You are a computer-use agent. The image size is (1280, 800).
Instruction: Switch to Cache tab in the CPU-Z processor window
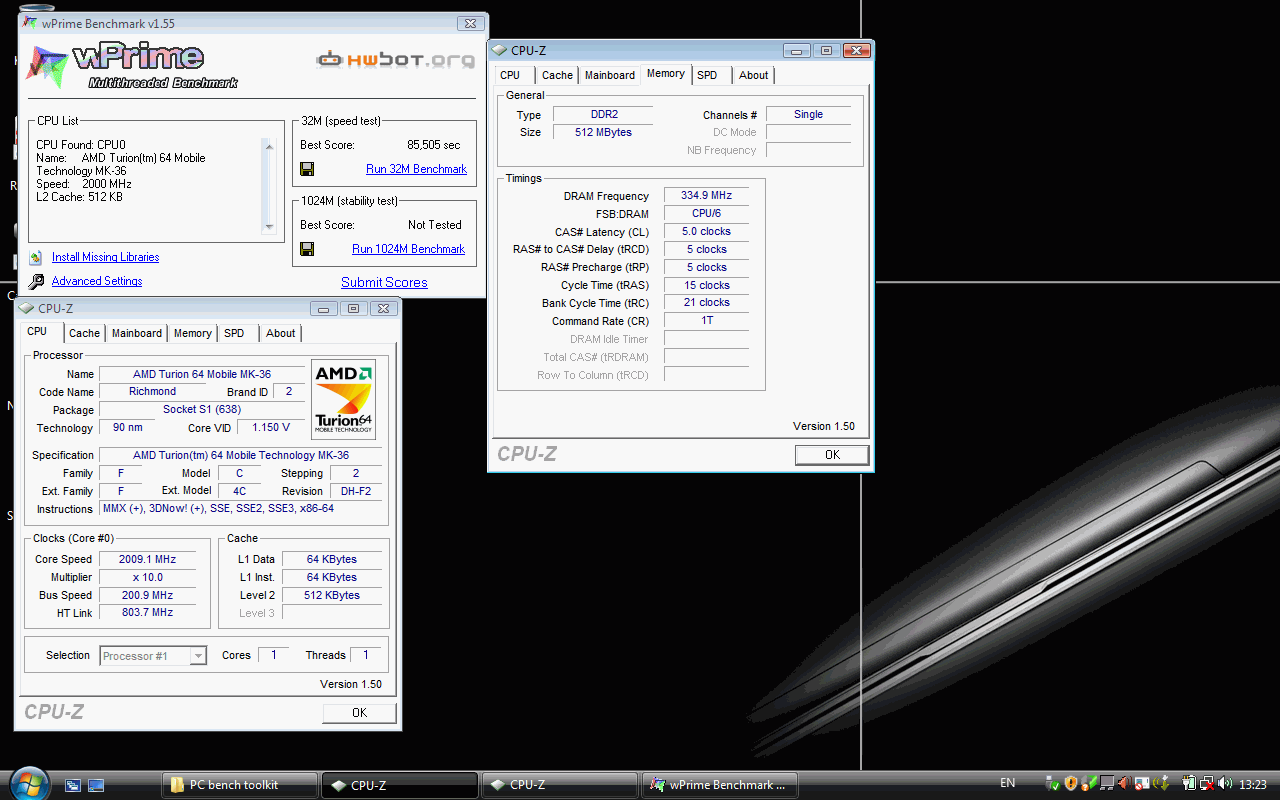pyautogui.click(x=84, y=333)
